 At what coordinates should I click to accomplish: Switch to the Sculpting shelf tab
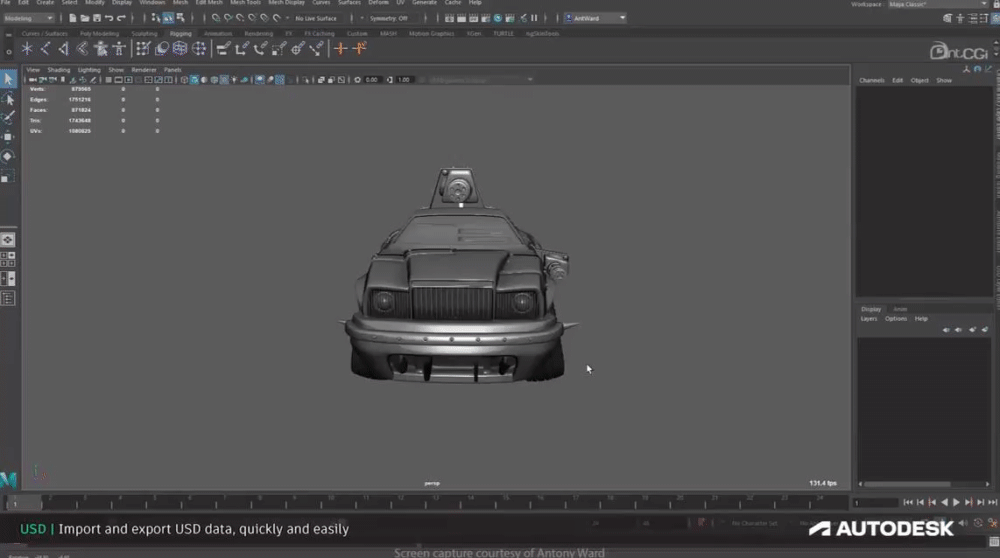pos(144,34)
